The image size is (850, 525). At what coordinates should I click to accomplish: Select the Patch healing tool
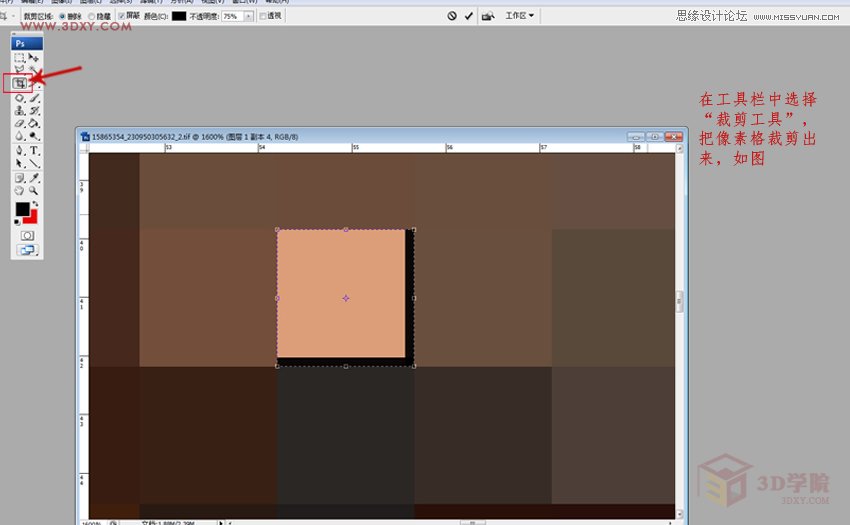20,98
